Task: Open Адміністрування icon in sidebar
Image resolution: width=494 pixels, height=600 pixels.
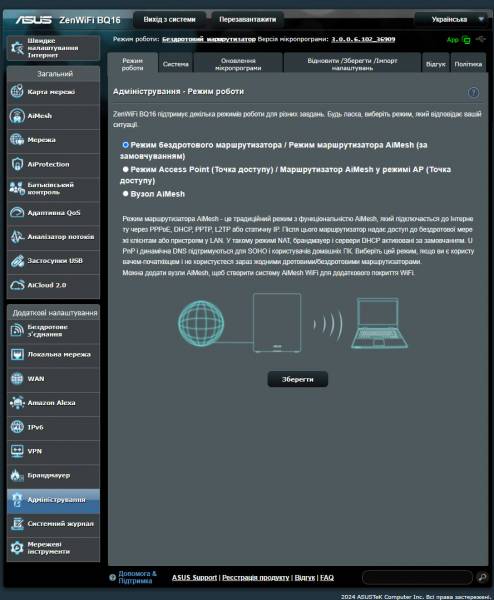Action: point(17,499)
